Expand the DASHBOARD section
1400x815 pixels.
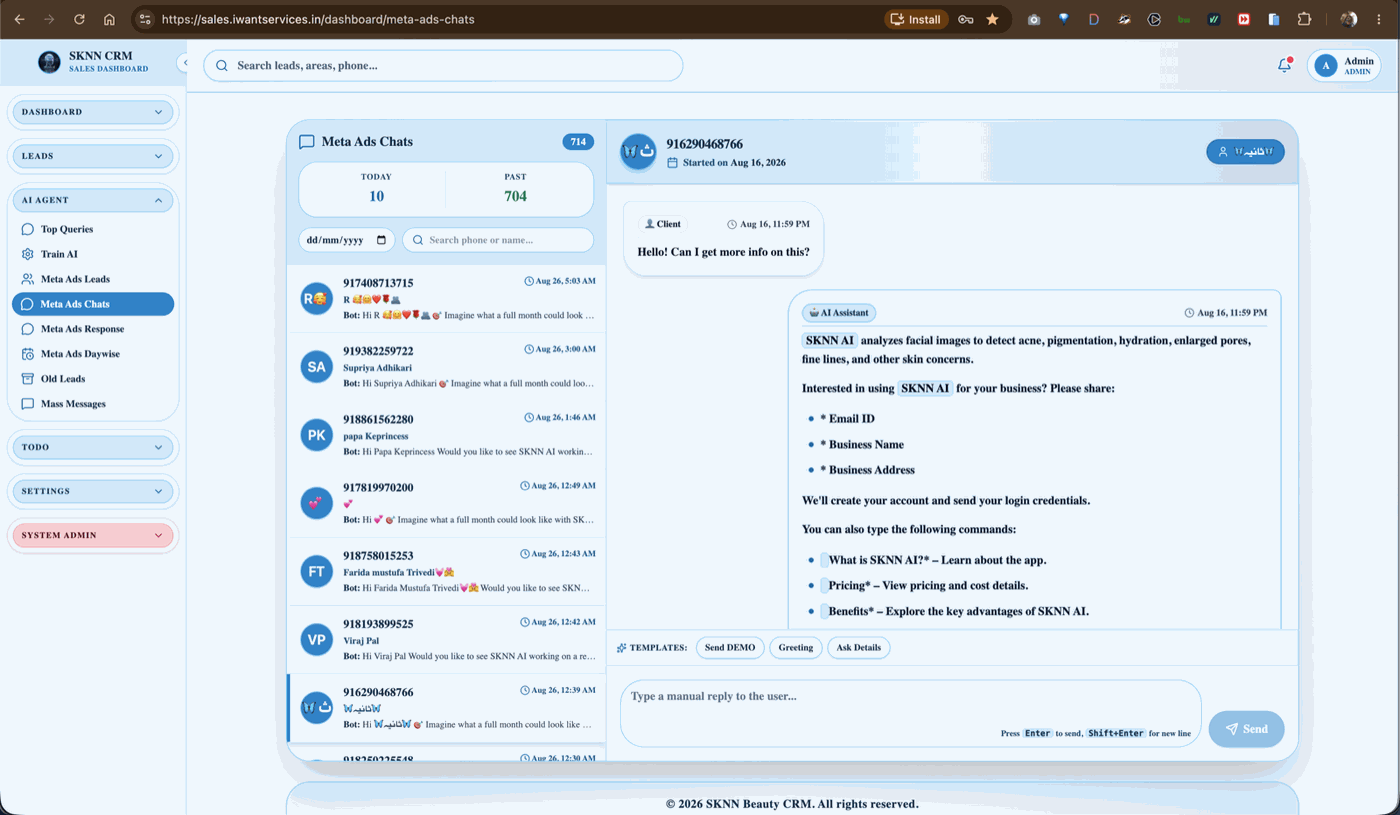pyautogui.click(x=92, y=112)
